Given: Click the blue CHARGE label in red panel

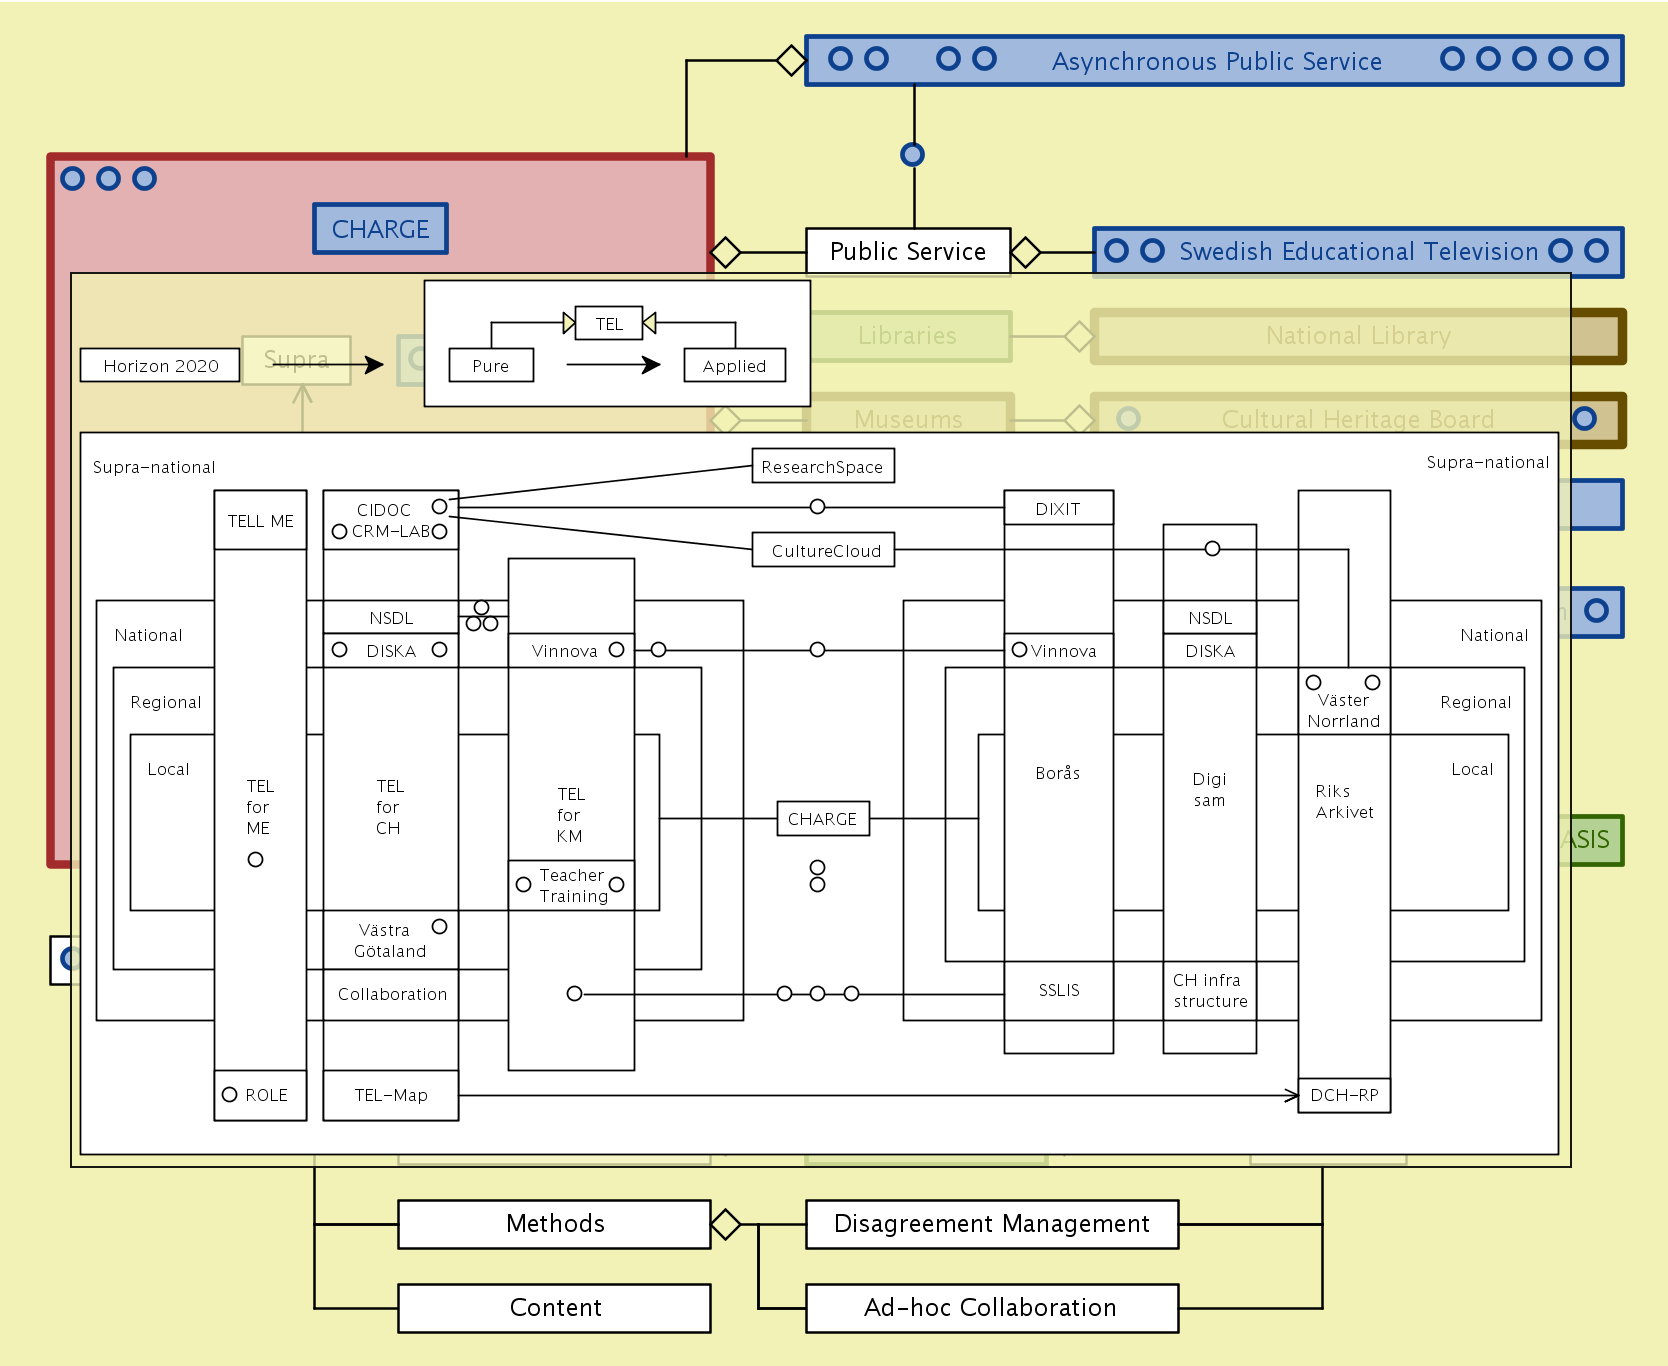Looking at the screenshot, I should (380, 229).
